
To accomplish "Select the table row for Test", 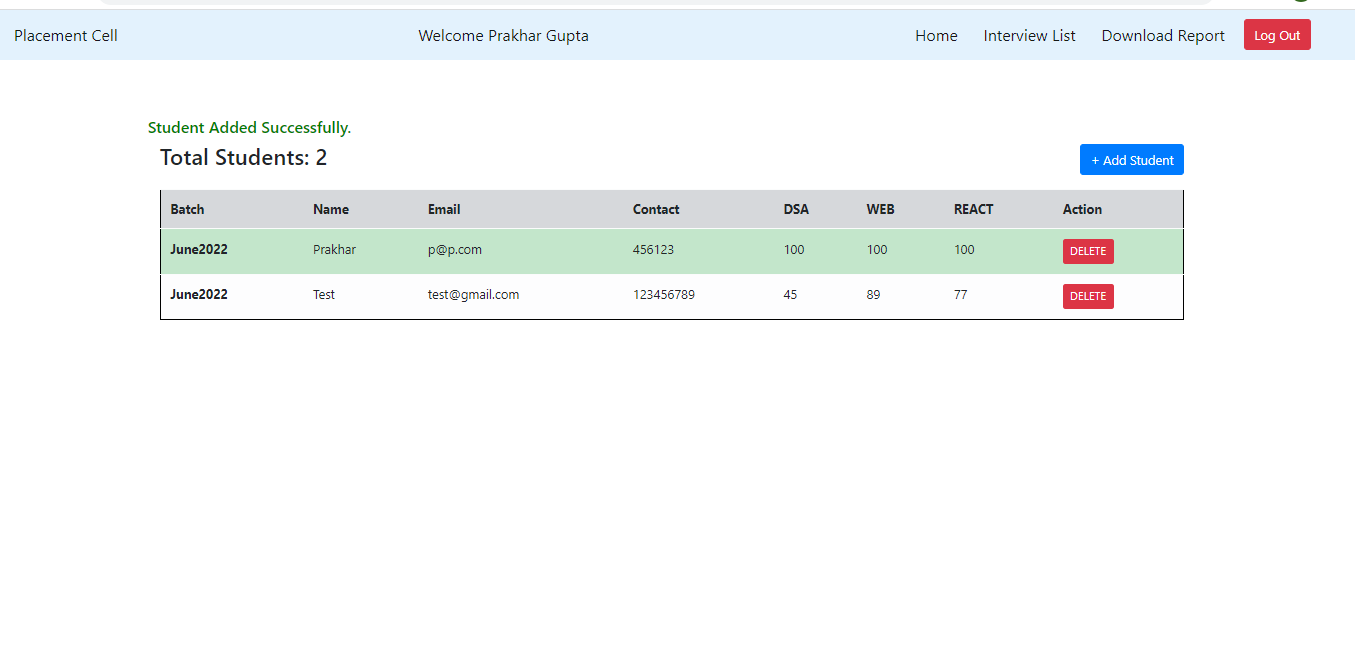I will [x=600, y=295].
